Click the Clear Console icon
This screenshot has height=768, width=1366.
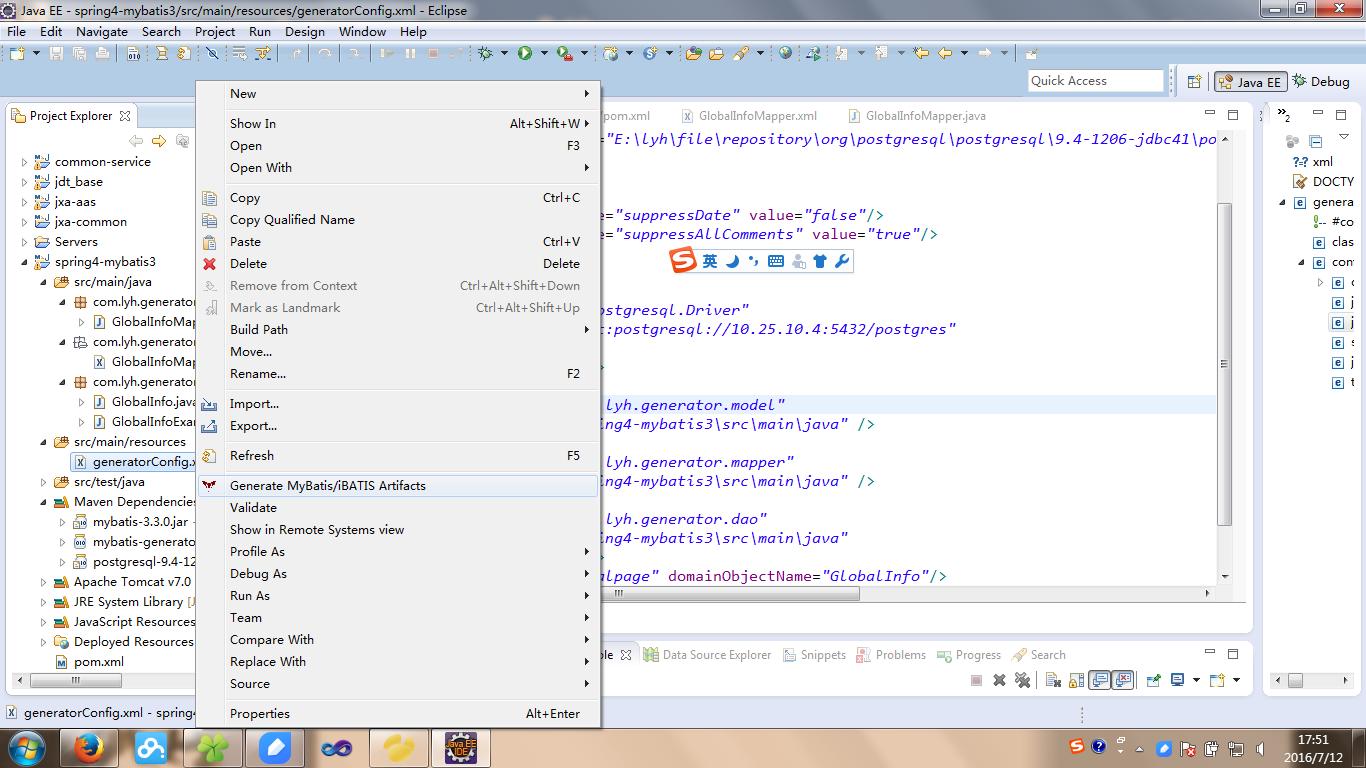pos(1053,680)
